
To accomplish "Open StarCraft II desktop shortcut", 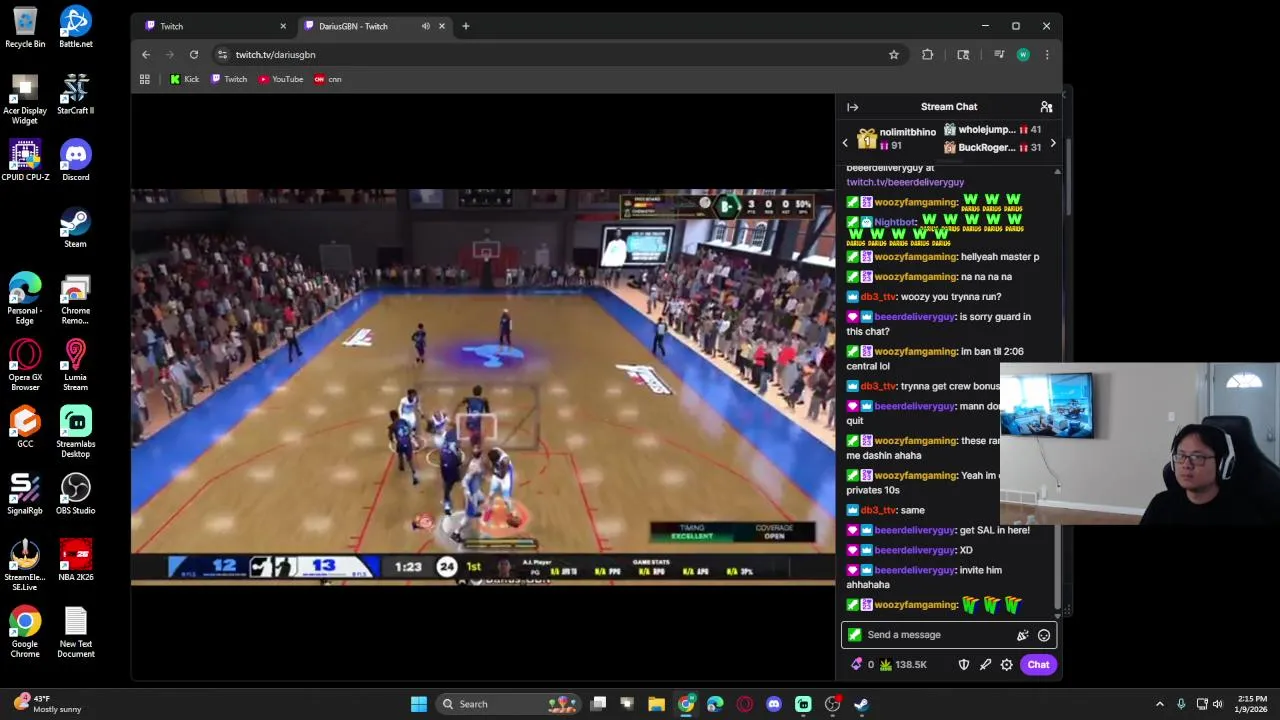I will [x=75, y=94].
